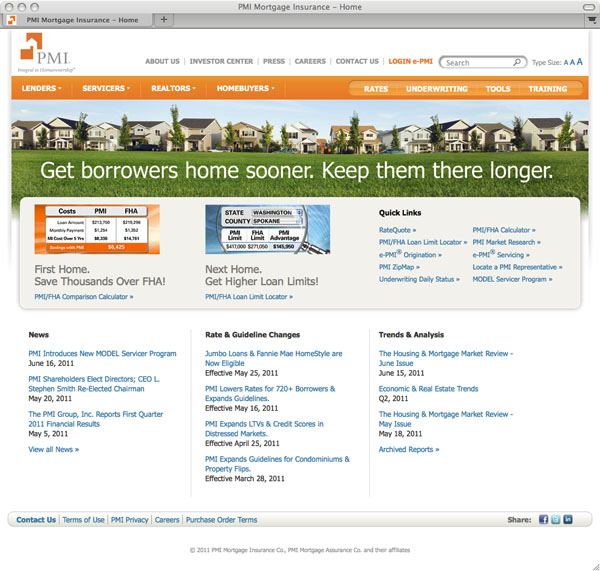
Task: Click View all News link
Action: [54, 449]
